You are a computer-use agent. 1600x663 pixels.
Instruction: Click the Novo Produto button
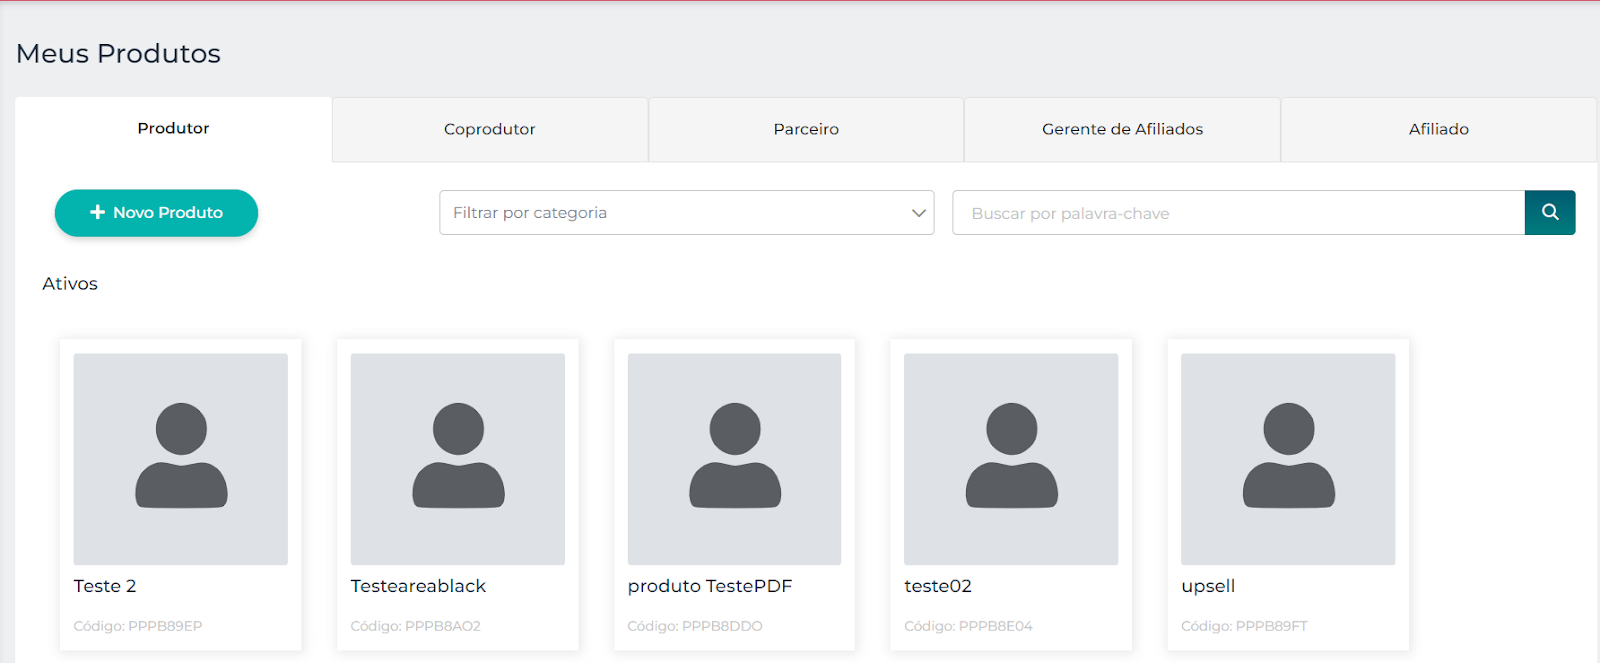[x=156, y=212]
